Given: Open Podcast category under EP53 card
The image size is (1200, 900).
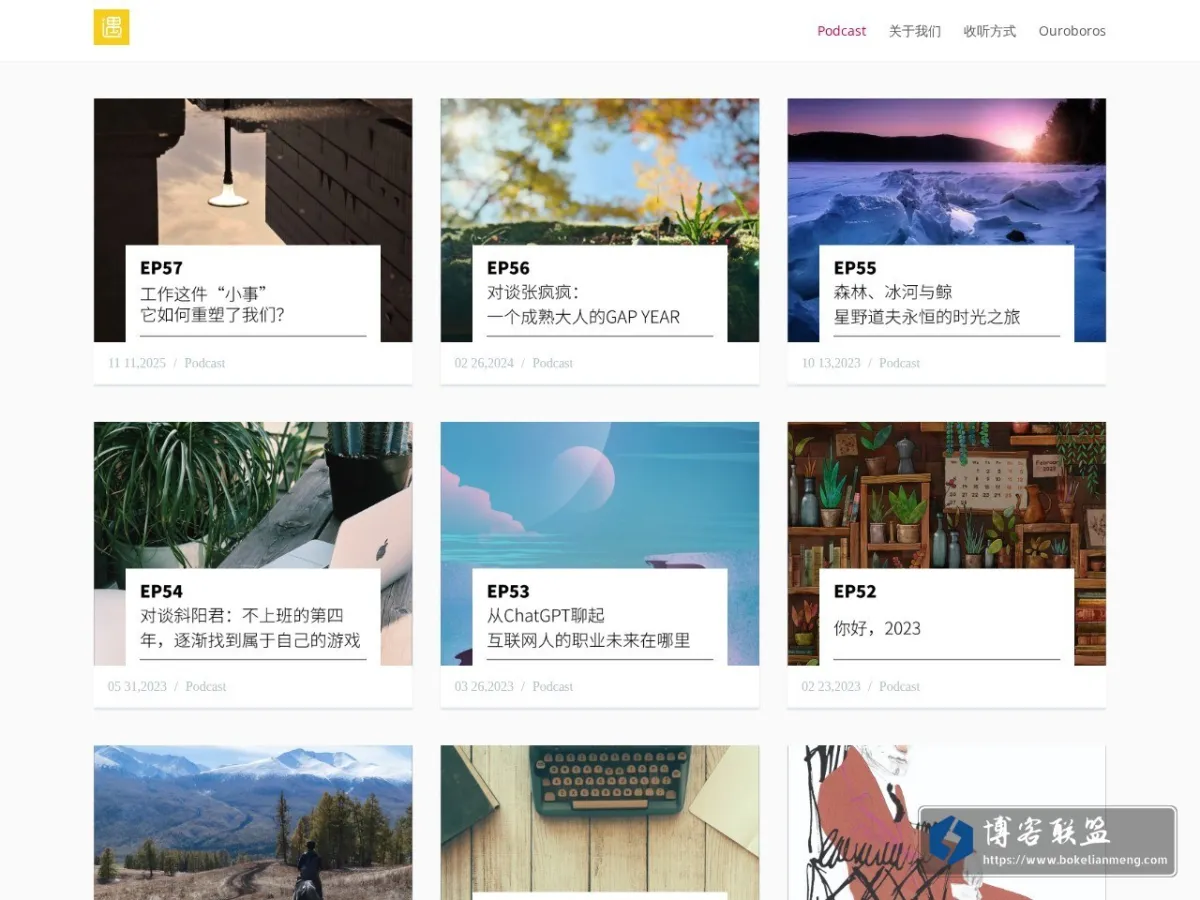Looking at the screenshot, I should coord(552,686).
